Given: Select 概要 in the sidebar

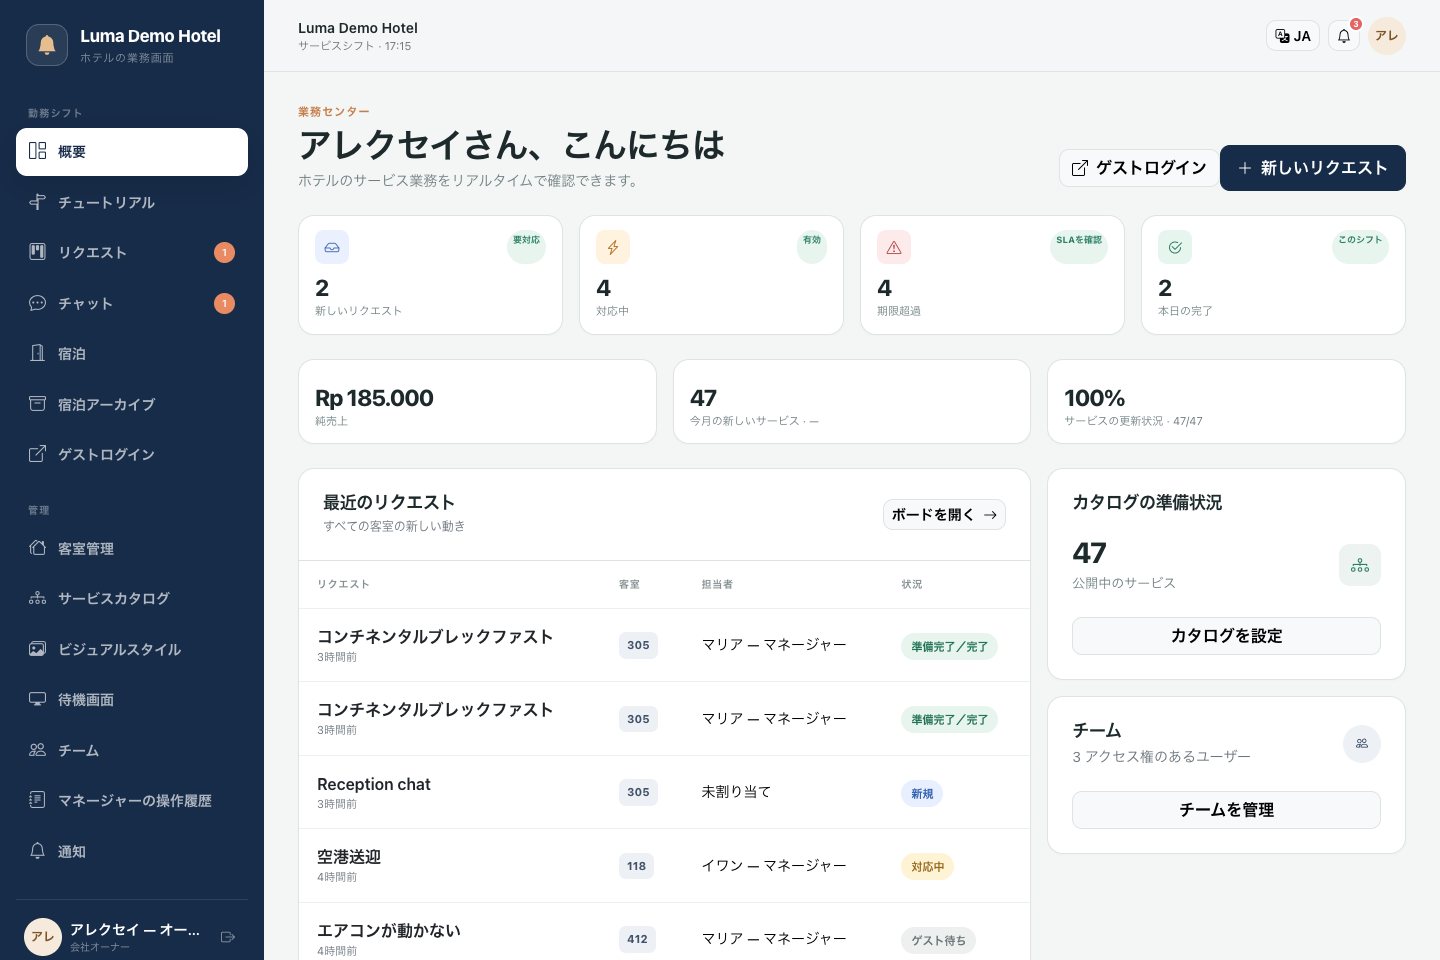Looking at the screenshot, I should tap(132, 152).
